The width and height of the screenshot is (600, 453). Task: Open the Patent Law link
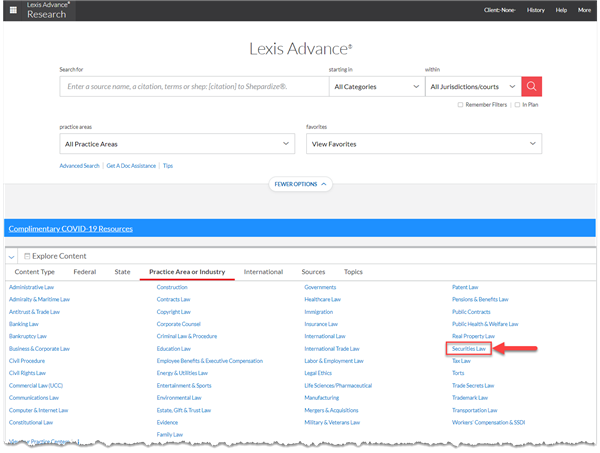[465, 287]
